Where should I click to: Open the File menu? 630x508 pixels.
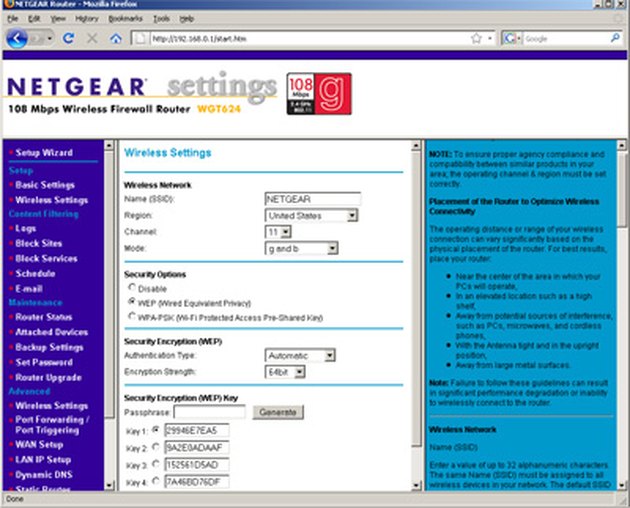point(13,18)
